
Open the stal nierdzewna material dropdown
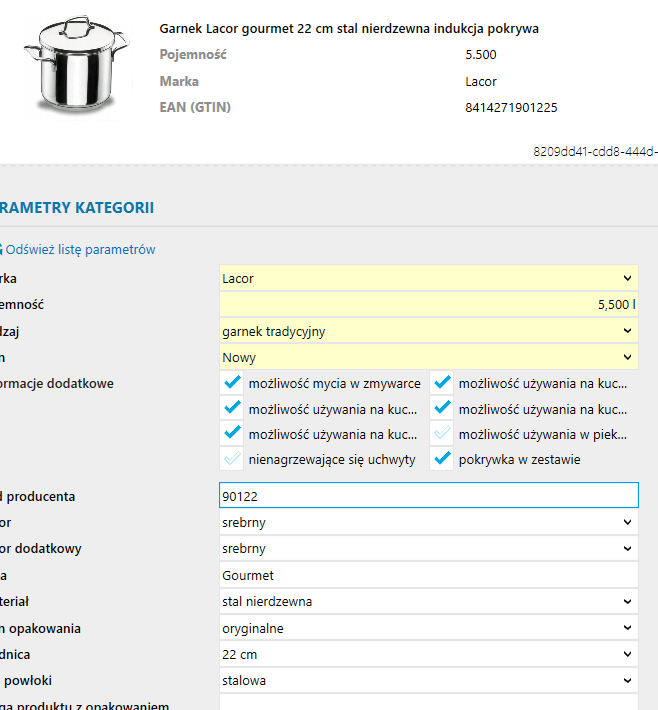[428, 602]
